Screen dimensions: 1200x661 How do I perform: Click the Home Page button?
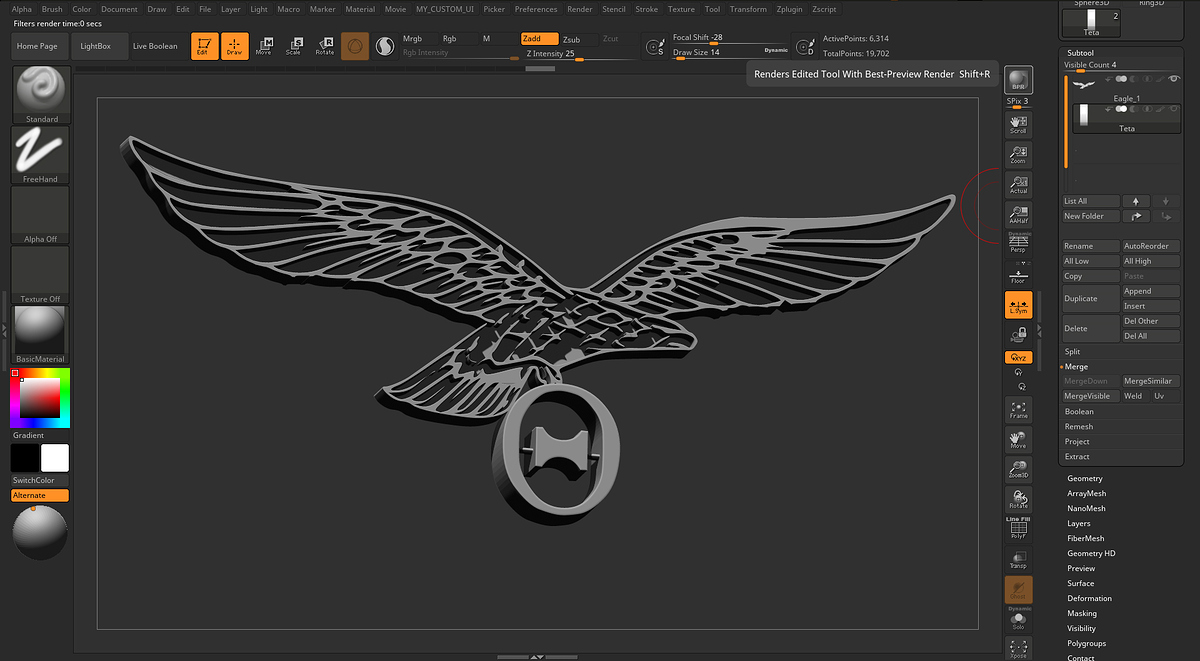[37, 46]
